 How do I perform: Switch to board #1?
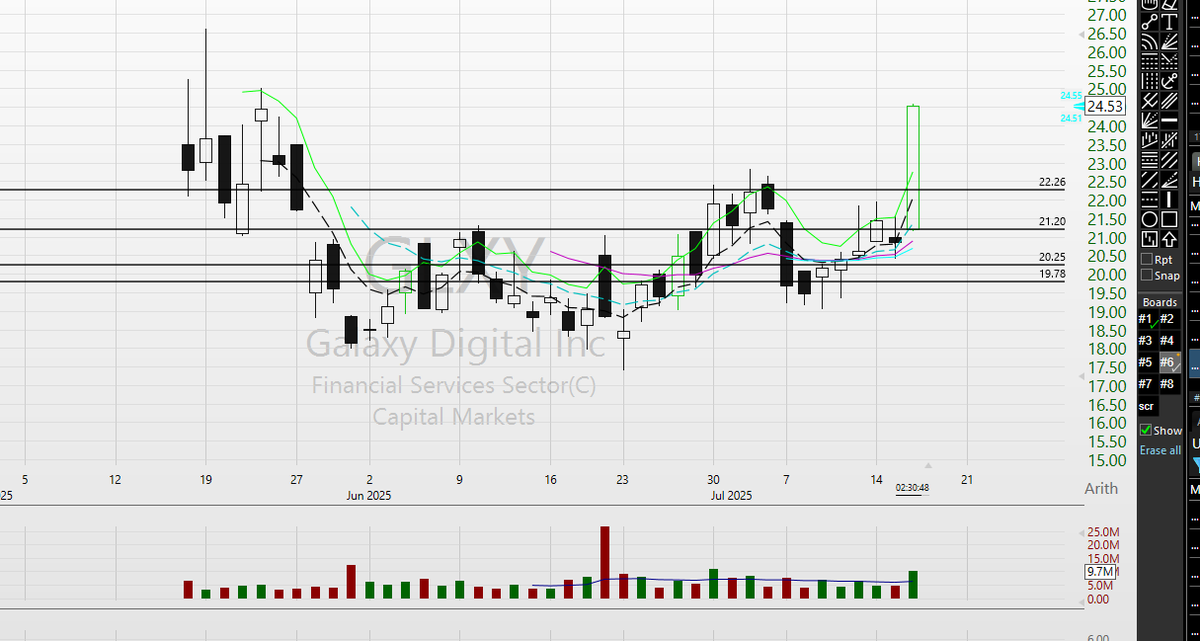click(x=1146, y=318)
